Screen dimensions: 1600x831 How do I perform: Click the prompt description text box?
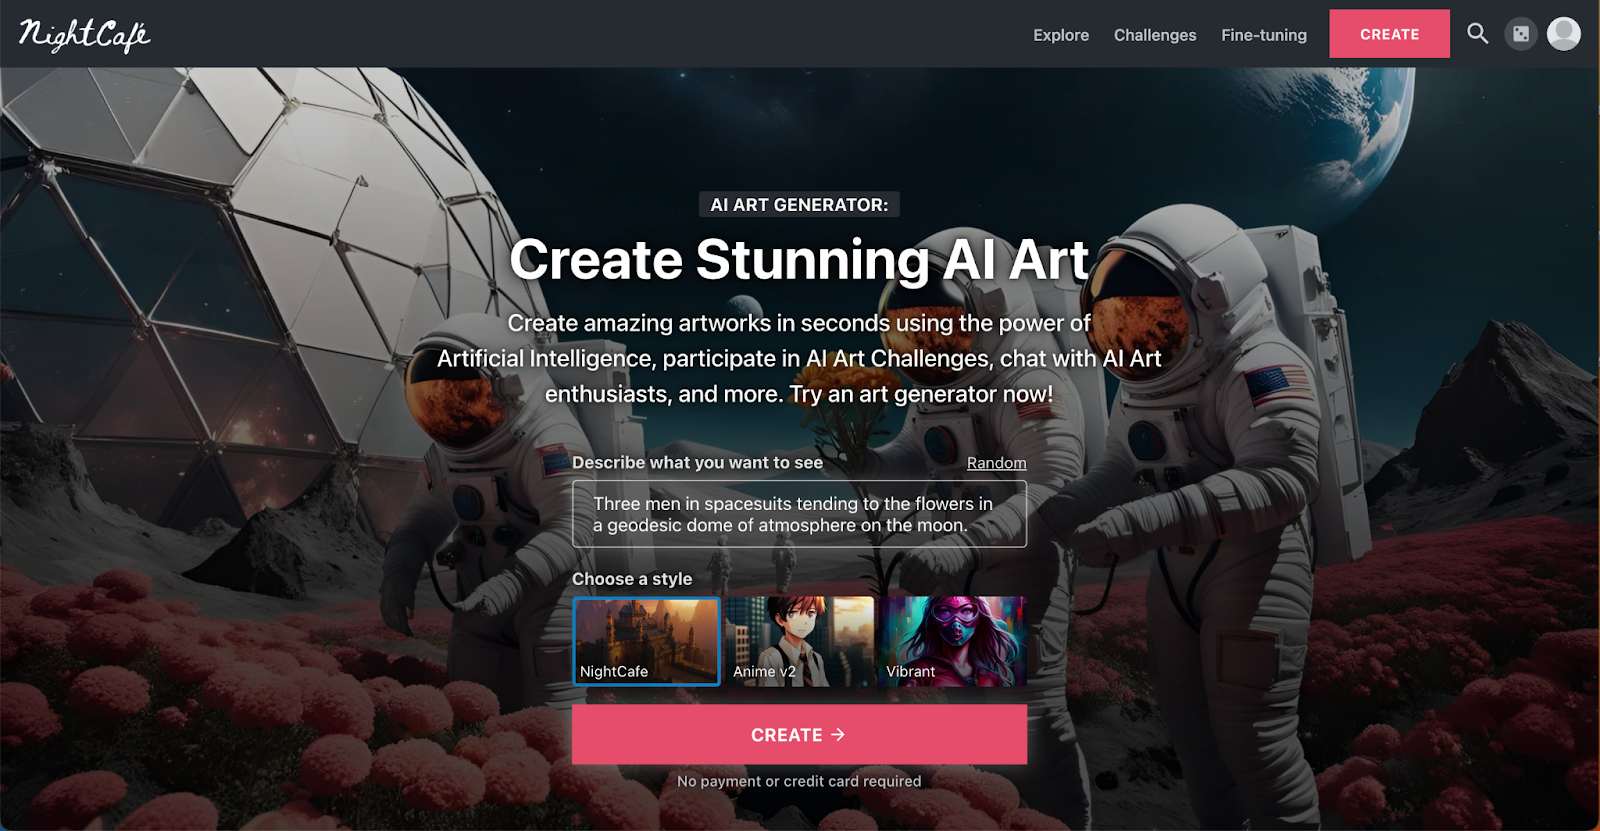click(x=799, y=514)
